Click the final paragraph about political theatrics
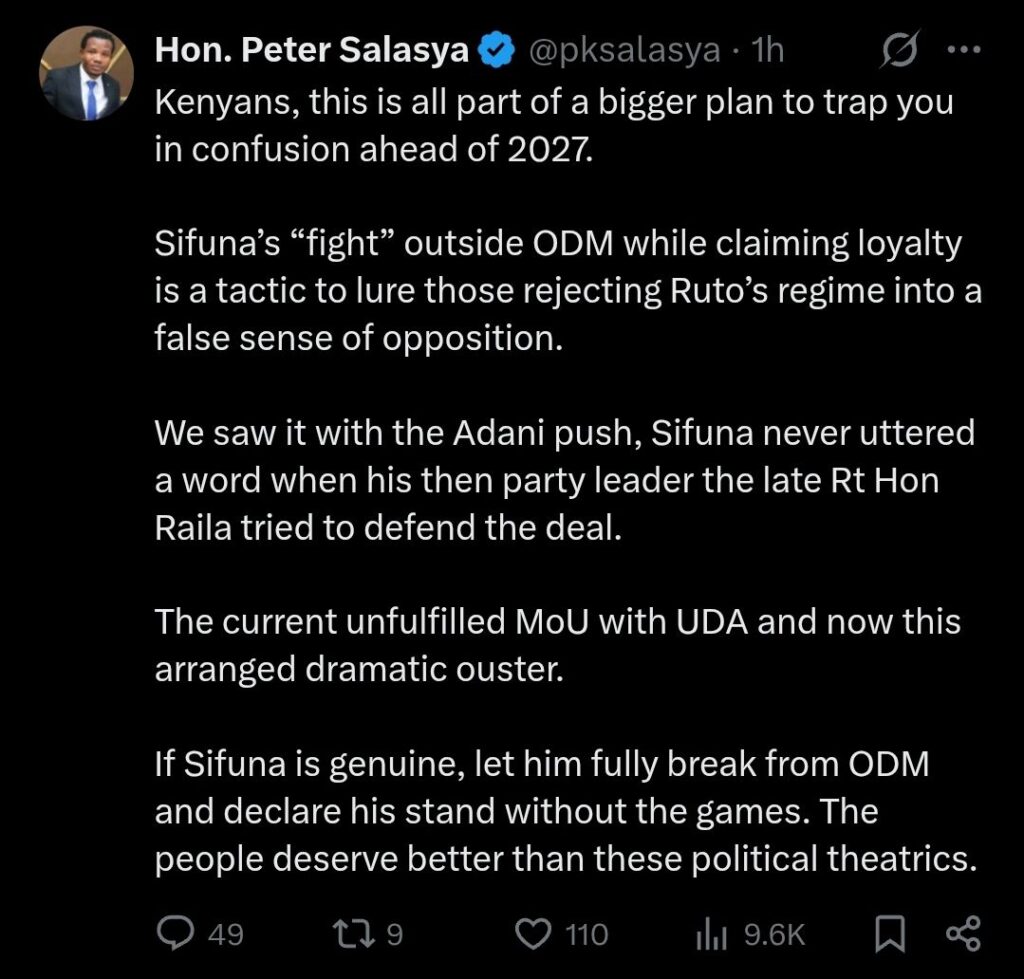This screenshot has height=979, width=1024. pyautogui.click(x=563, y=811)
